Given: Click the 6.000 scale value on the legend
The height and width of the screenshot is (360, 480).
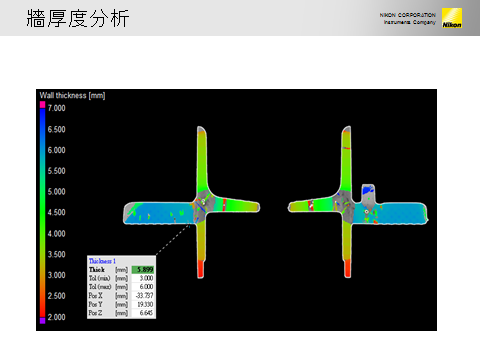Looking at the screenshot, I should (x=56, y=150).
